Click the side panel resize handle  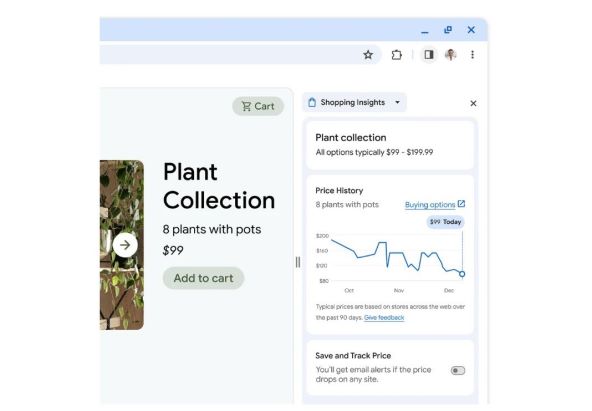(x=298, y=262)
